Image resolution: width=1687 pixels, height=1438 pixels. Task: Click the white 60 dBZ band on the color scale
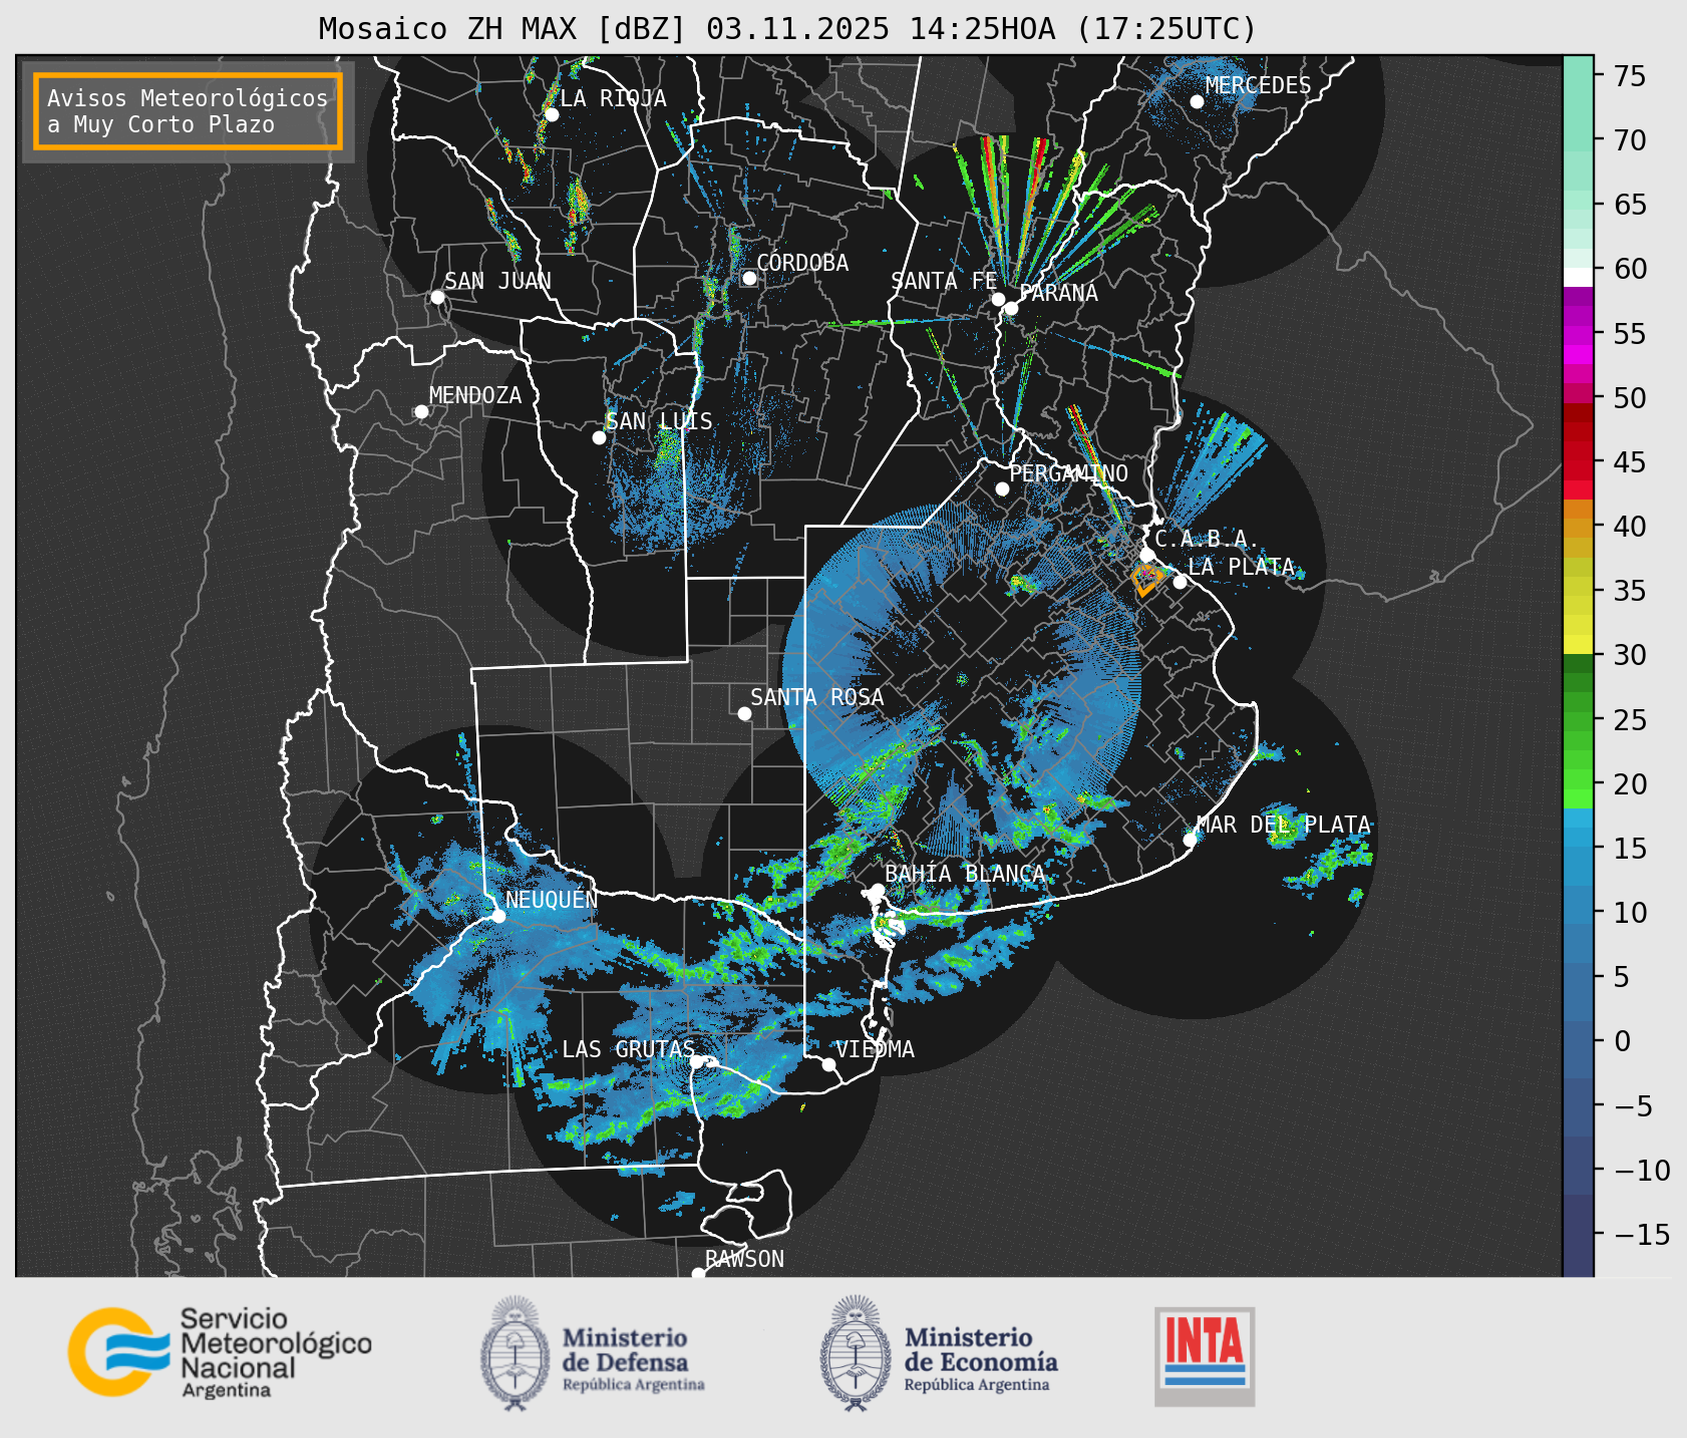pos(1578,277)
